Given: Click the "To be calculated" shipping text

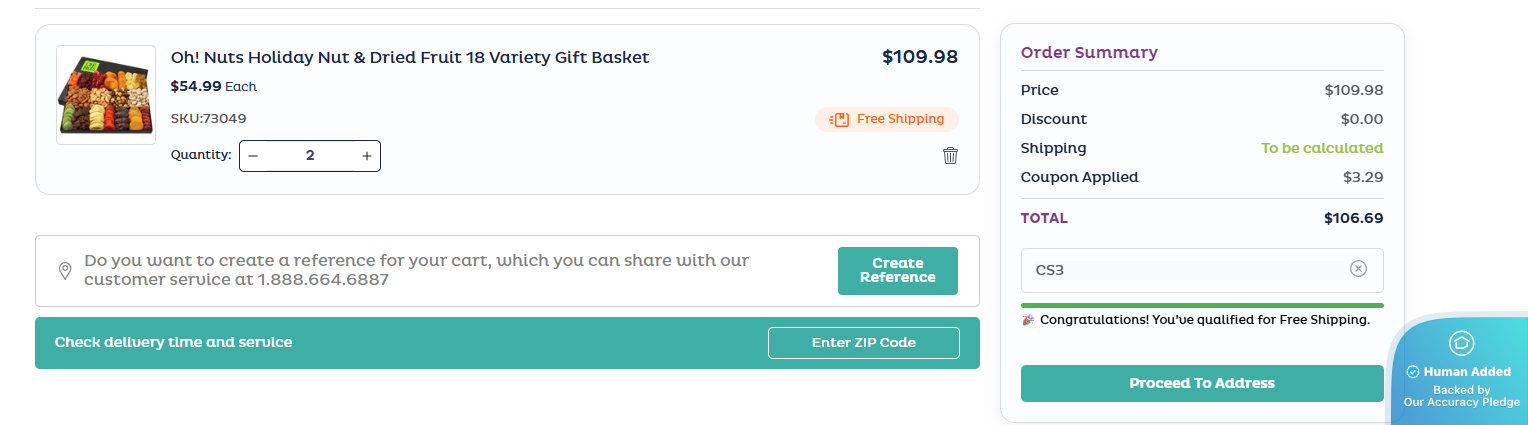Looking at the screenshot, I should [x=1321, y=148].
